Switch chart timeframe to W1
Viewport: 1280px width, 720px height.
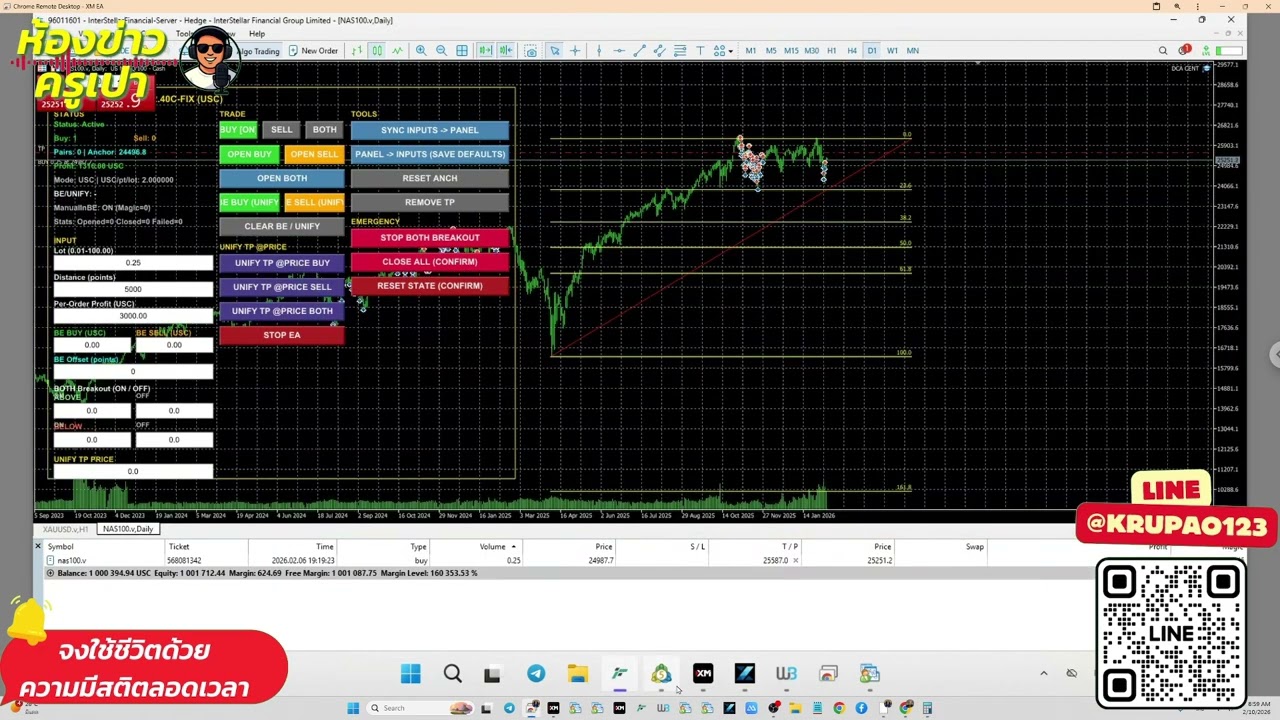[x=892, y=51]
